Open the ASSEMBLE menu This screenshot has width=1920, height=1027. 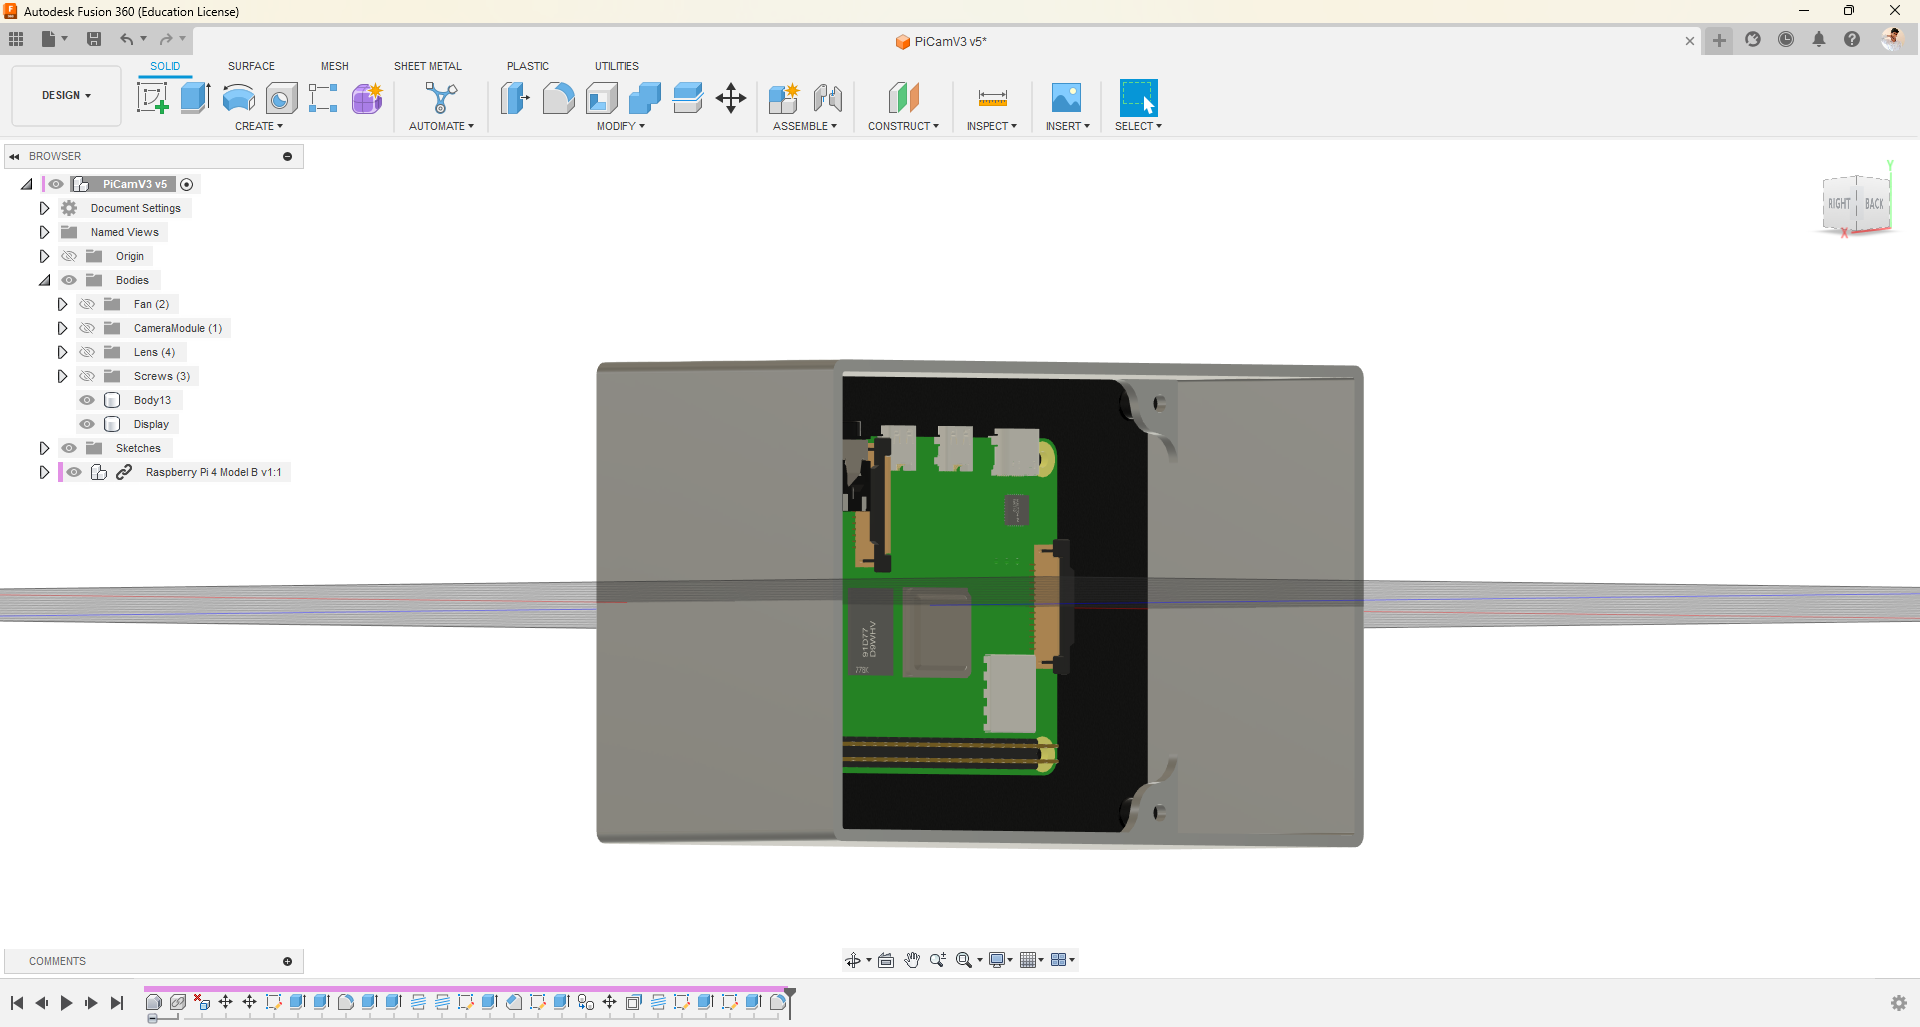pyautogui.click(x=805, y=126)
